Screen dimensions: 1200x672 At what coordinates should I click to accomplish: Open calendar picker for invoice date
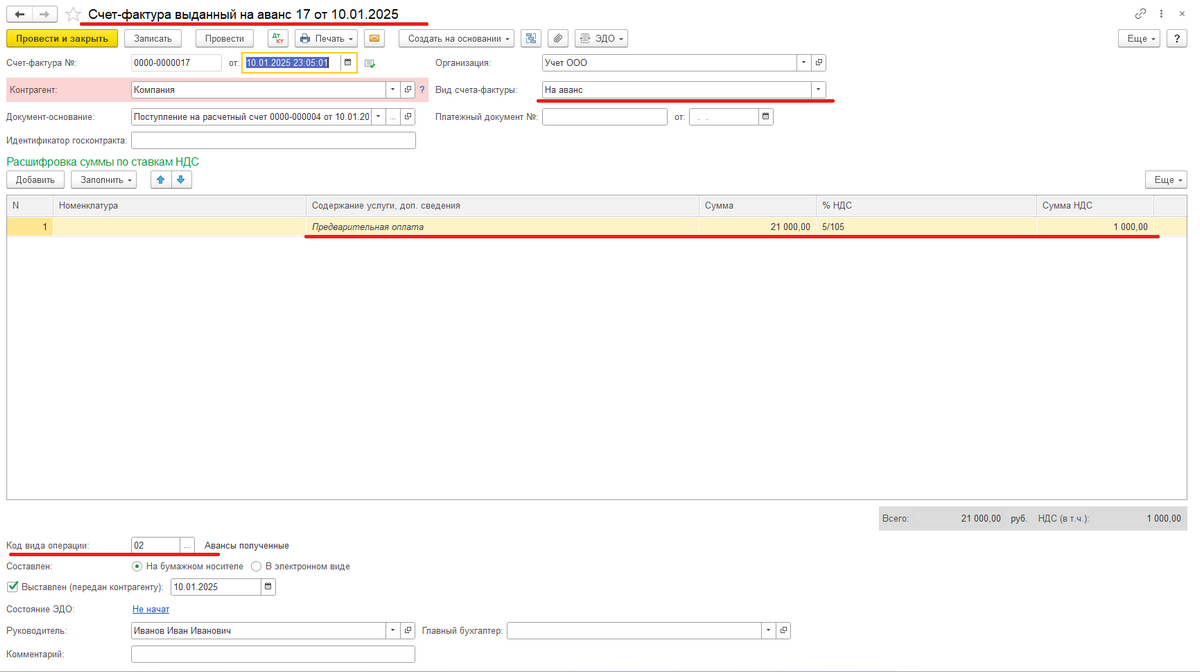click(348, 62)
